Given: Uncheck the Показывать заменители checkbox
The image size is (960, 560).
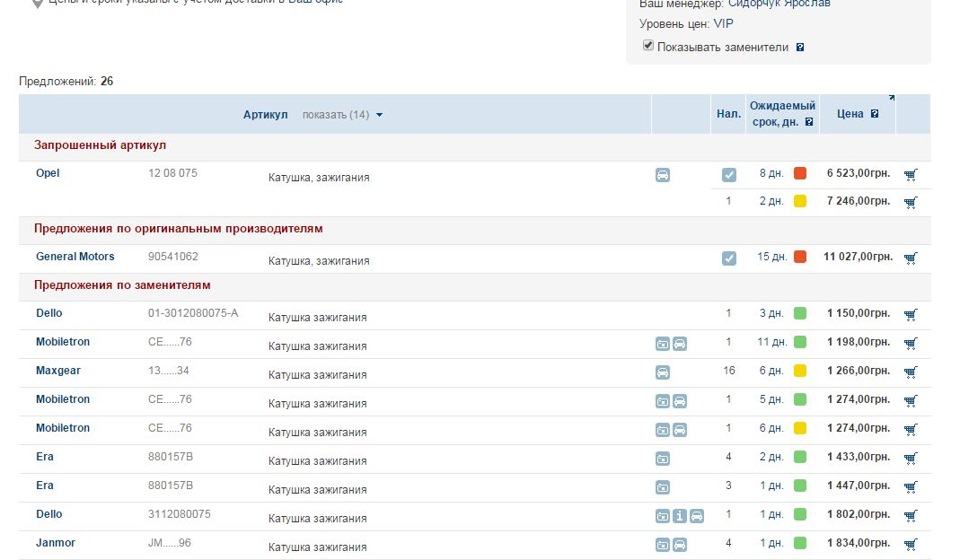Looking at the screenshot, I should [648, 45].
